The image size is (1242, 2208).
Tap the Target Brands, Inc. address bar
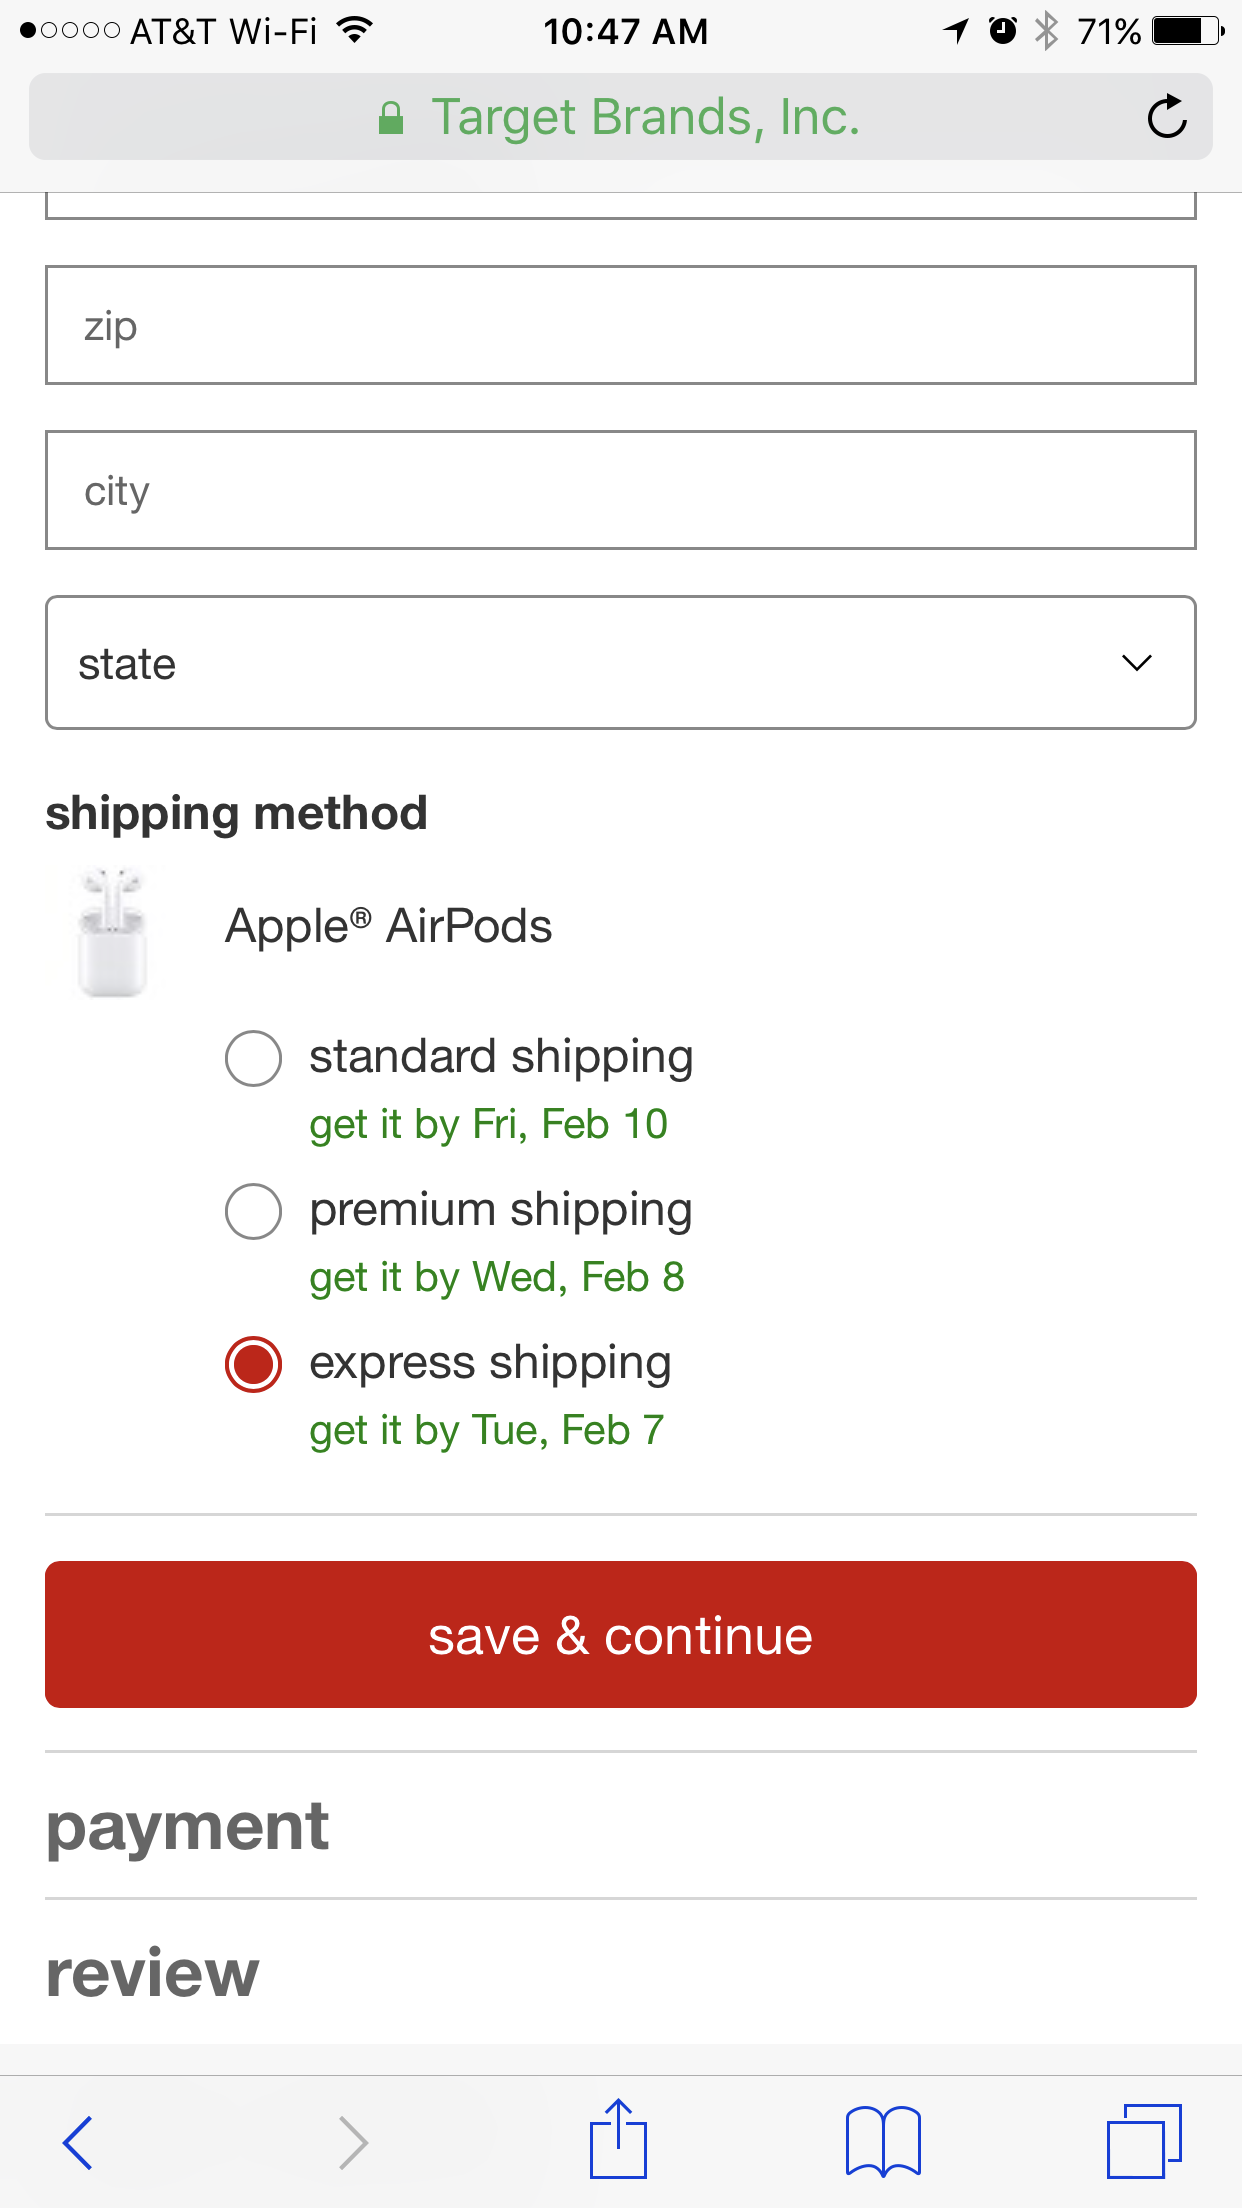[x=645, y=117]
